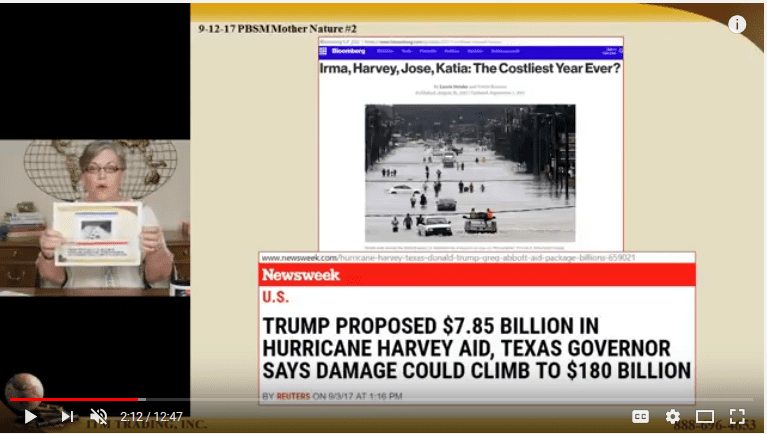Image resolution: width=767 pixels, height=434 pixels.
Task: Click the newsweek.com URL line
Action: (x=448, y=257)
